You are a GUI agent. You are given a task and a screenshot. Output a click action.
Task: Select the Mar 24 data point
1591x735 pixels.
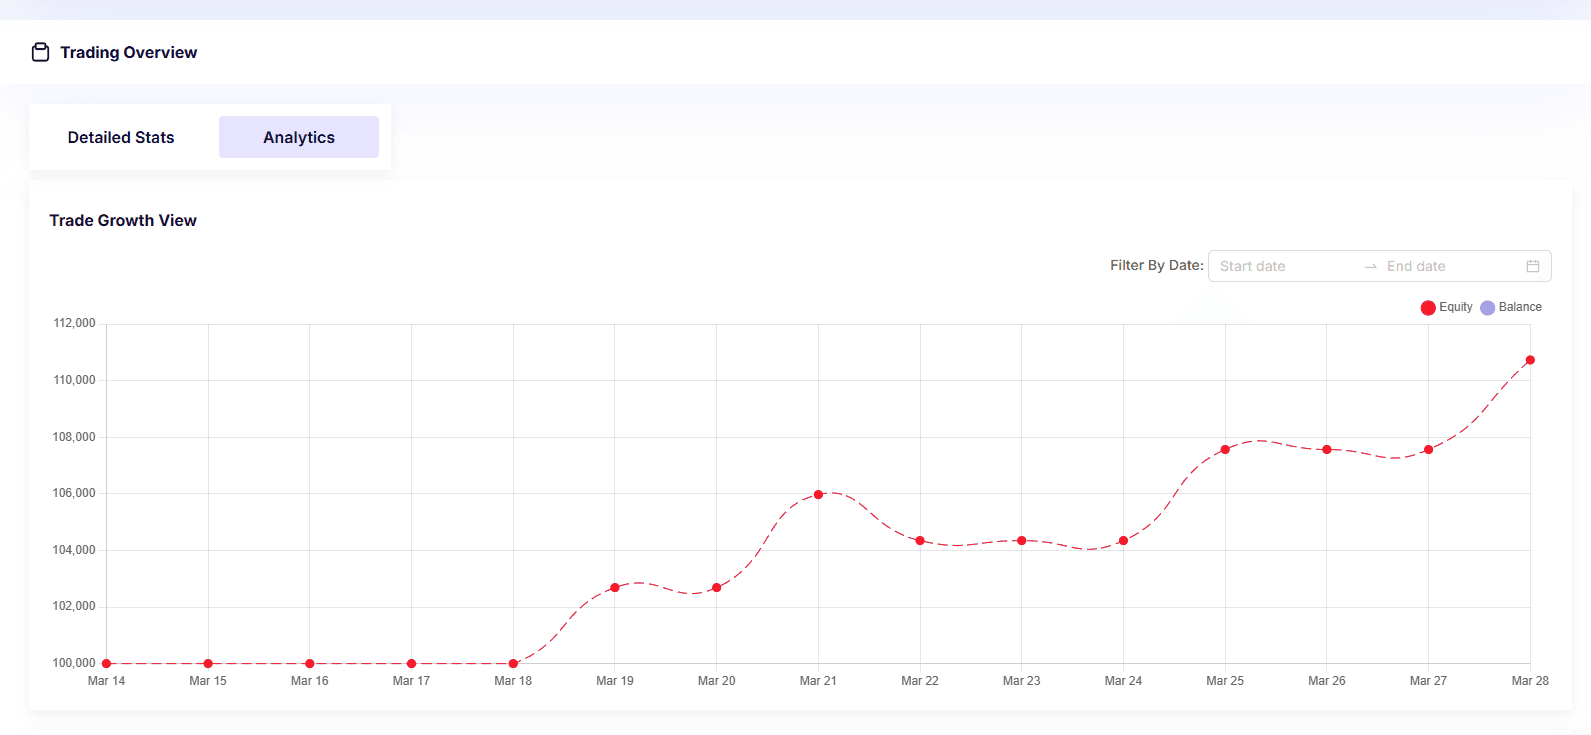tap(1123, 541)
